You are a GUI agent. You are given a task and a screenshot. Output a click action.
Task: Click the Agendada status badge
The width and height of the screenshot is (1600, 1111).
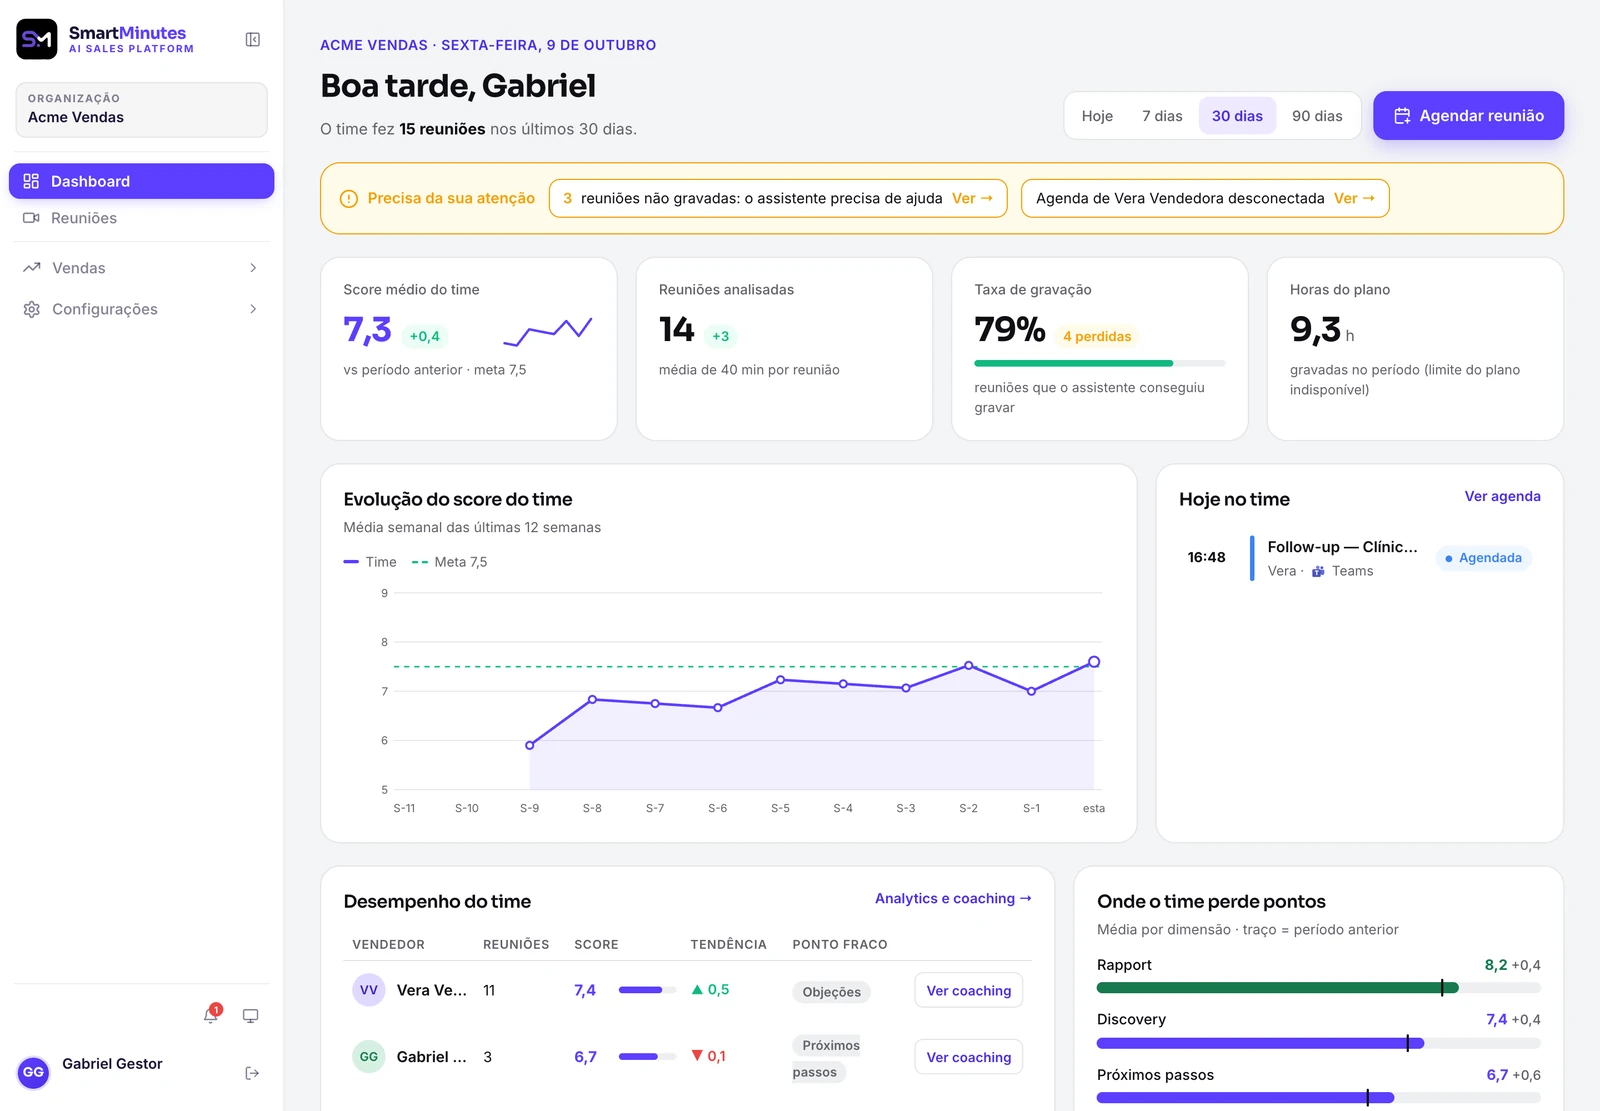tap(1483, 558)
